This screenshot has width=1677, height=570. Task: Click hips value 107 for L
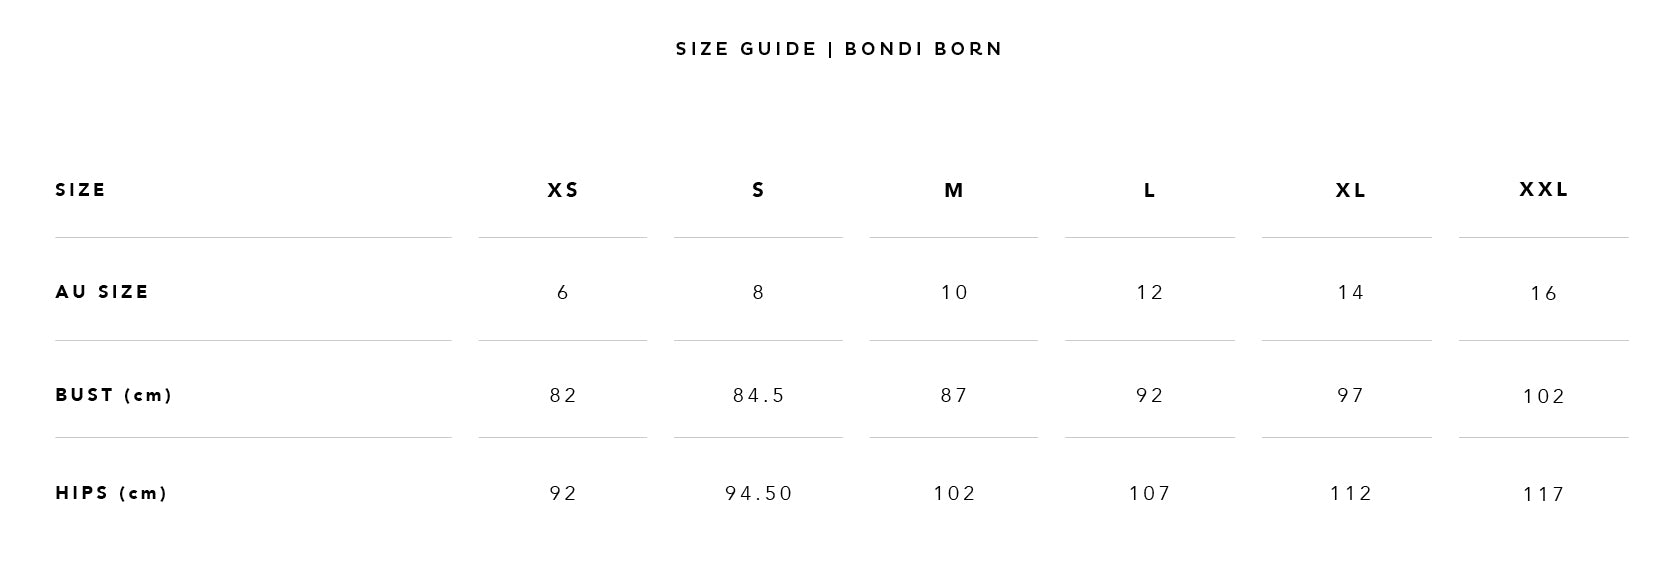point(1150,493)
